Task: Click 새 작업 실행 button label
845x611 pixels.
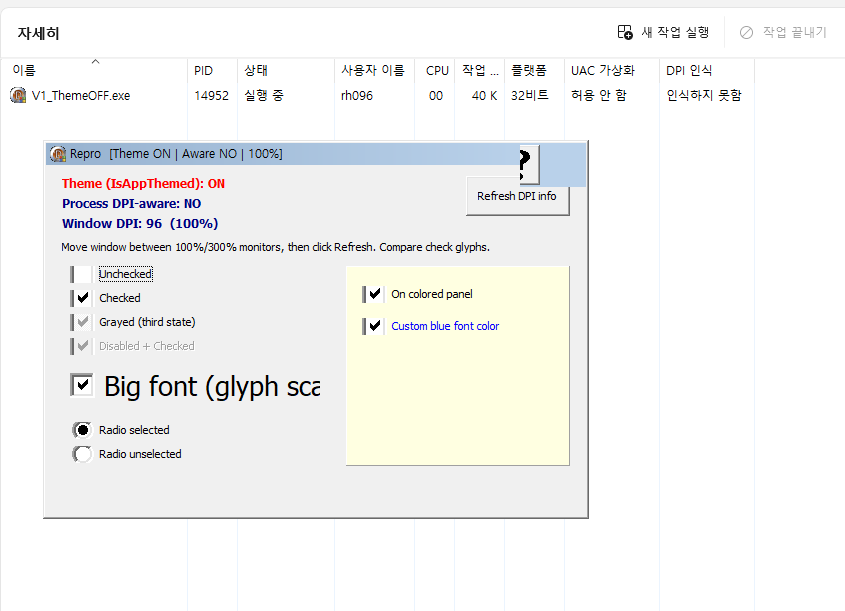Action: [675, 33]
